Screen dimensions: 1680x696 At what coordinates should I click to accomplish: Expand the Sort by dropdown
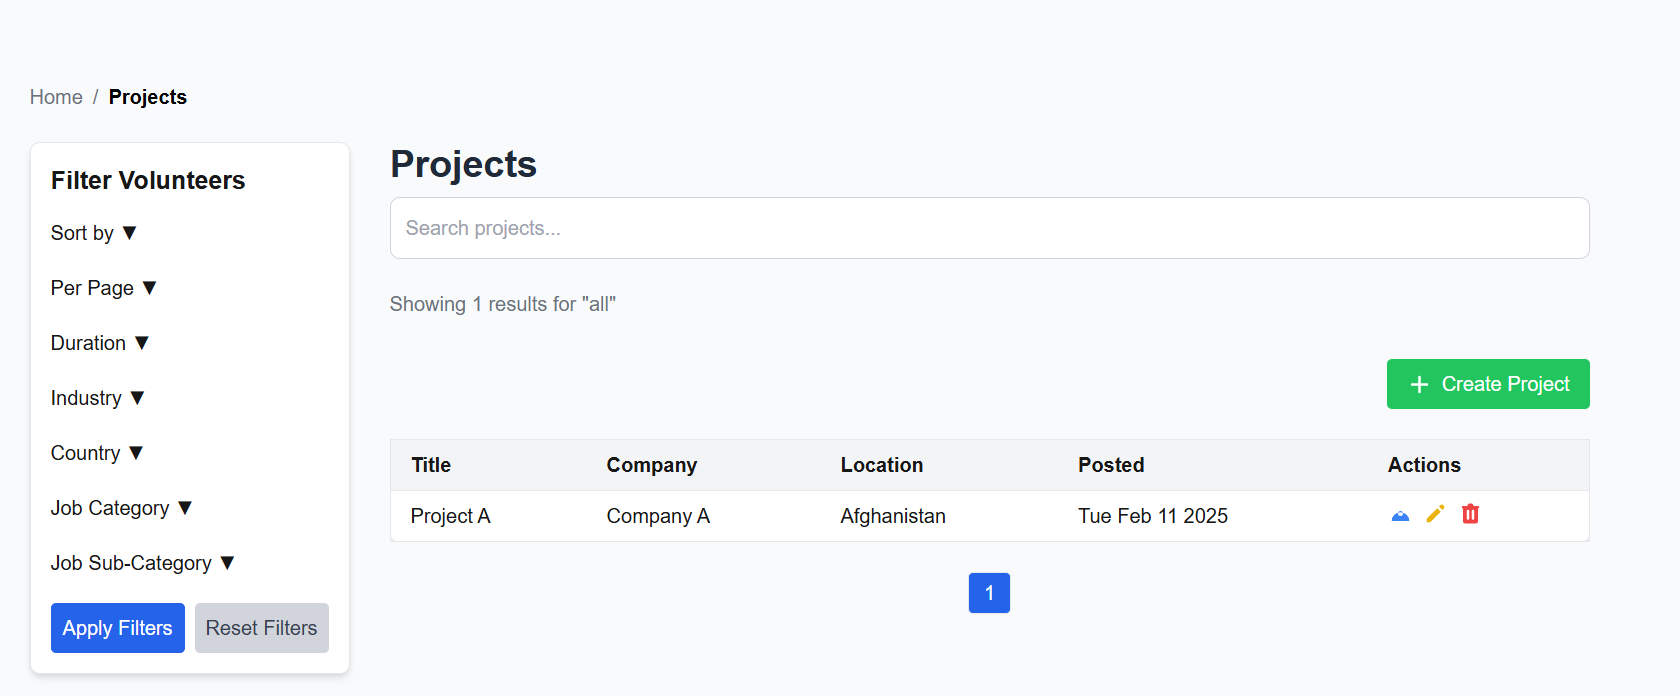click(x=94, y=233)
